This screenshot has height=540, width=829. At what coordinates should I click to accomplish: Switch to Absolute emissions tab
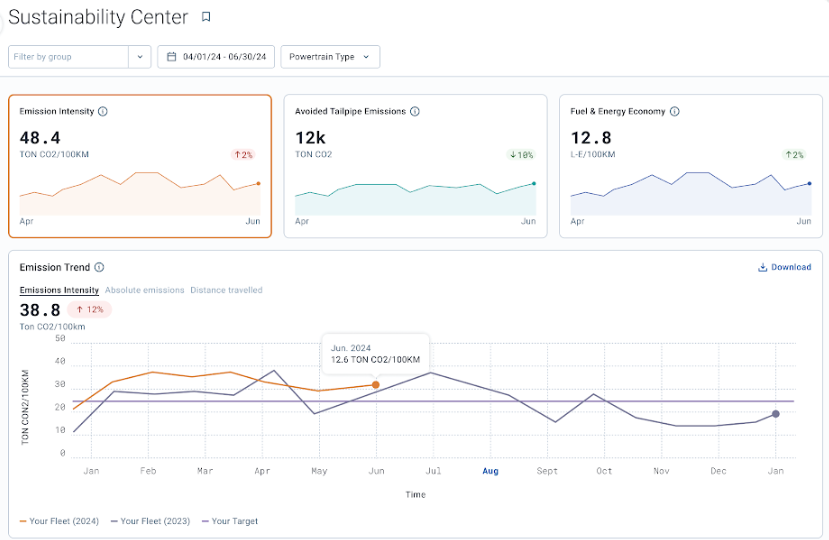pos(145,290)
